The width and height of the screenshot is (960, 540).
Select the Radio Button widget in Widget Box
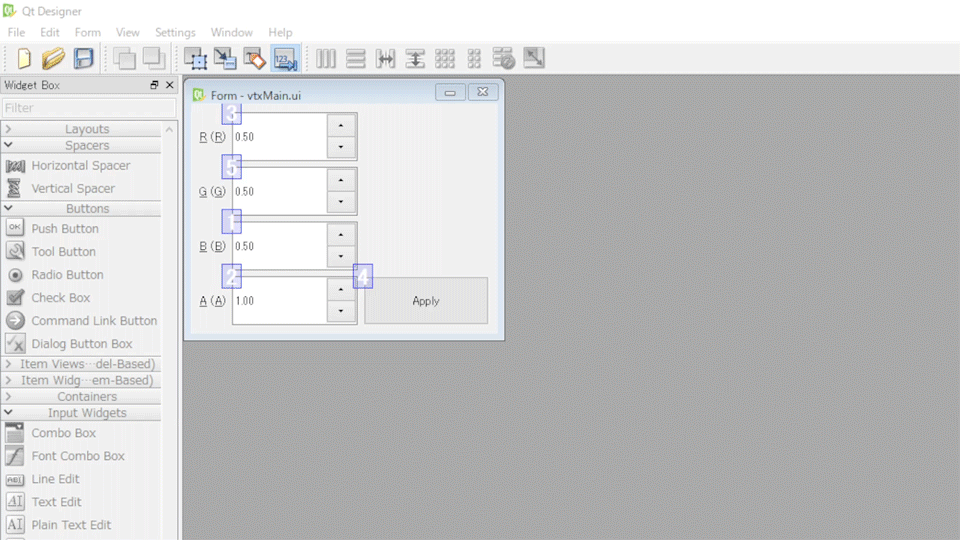(x=67, y=275)
